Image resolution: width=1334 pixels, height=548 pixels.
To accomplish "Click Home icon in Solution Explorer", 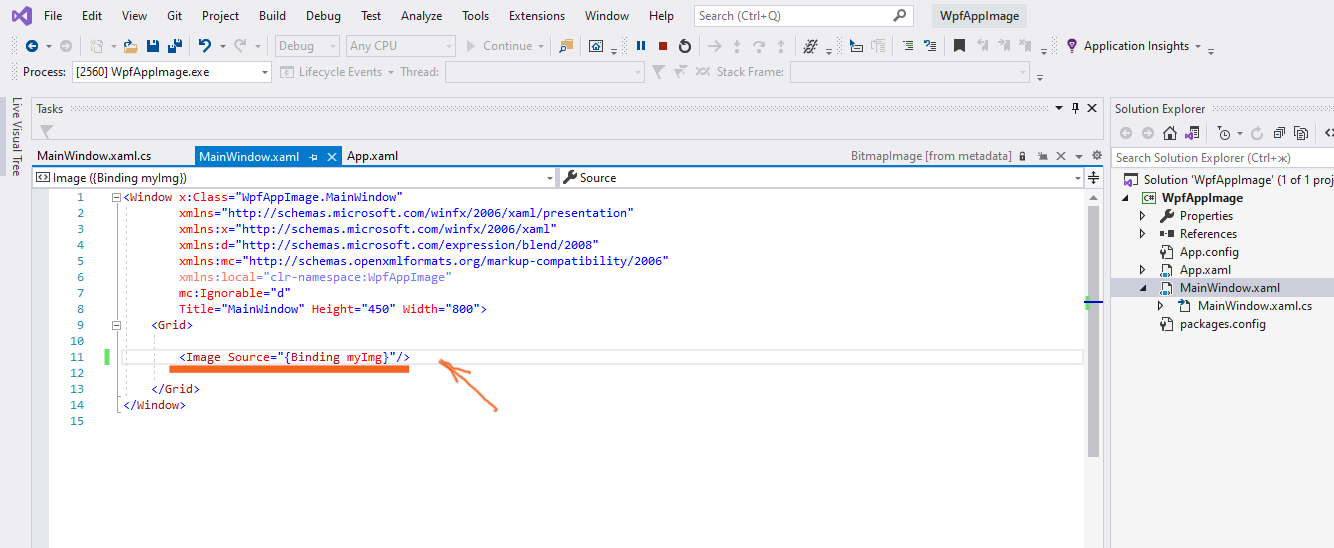I will (x=1169, y=133).
